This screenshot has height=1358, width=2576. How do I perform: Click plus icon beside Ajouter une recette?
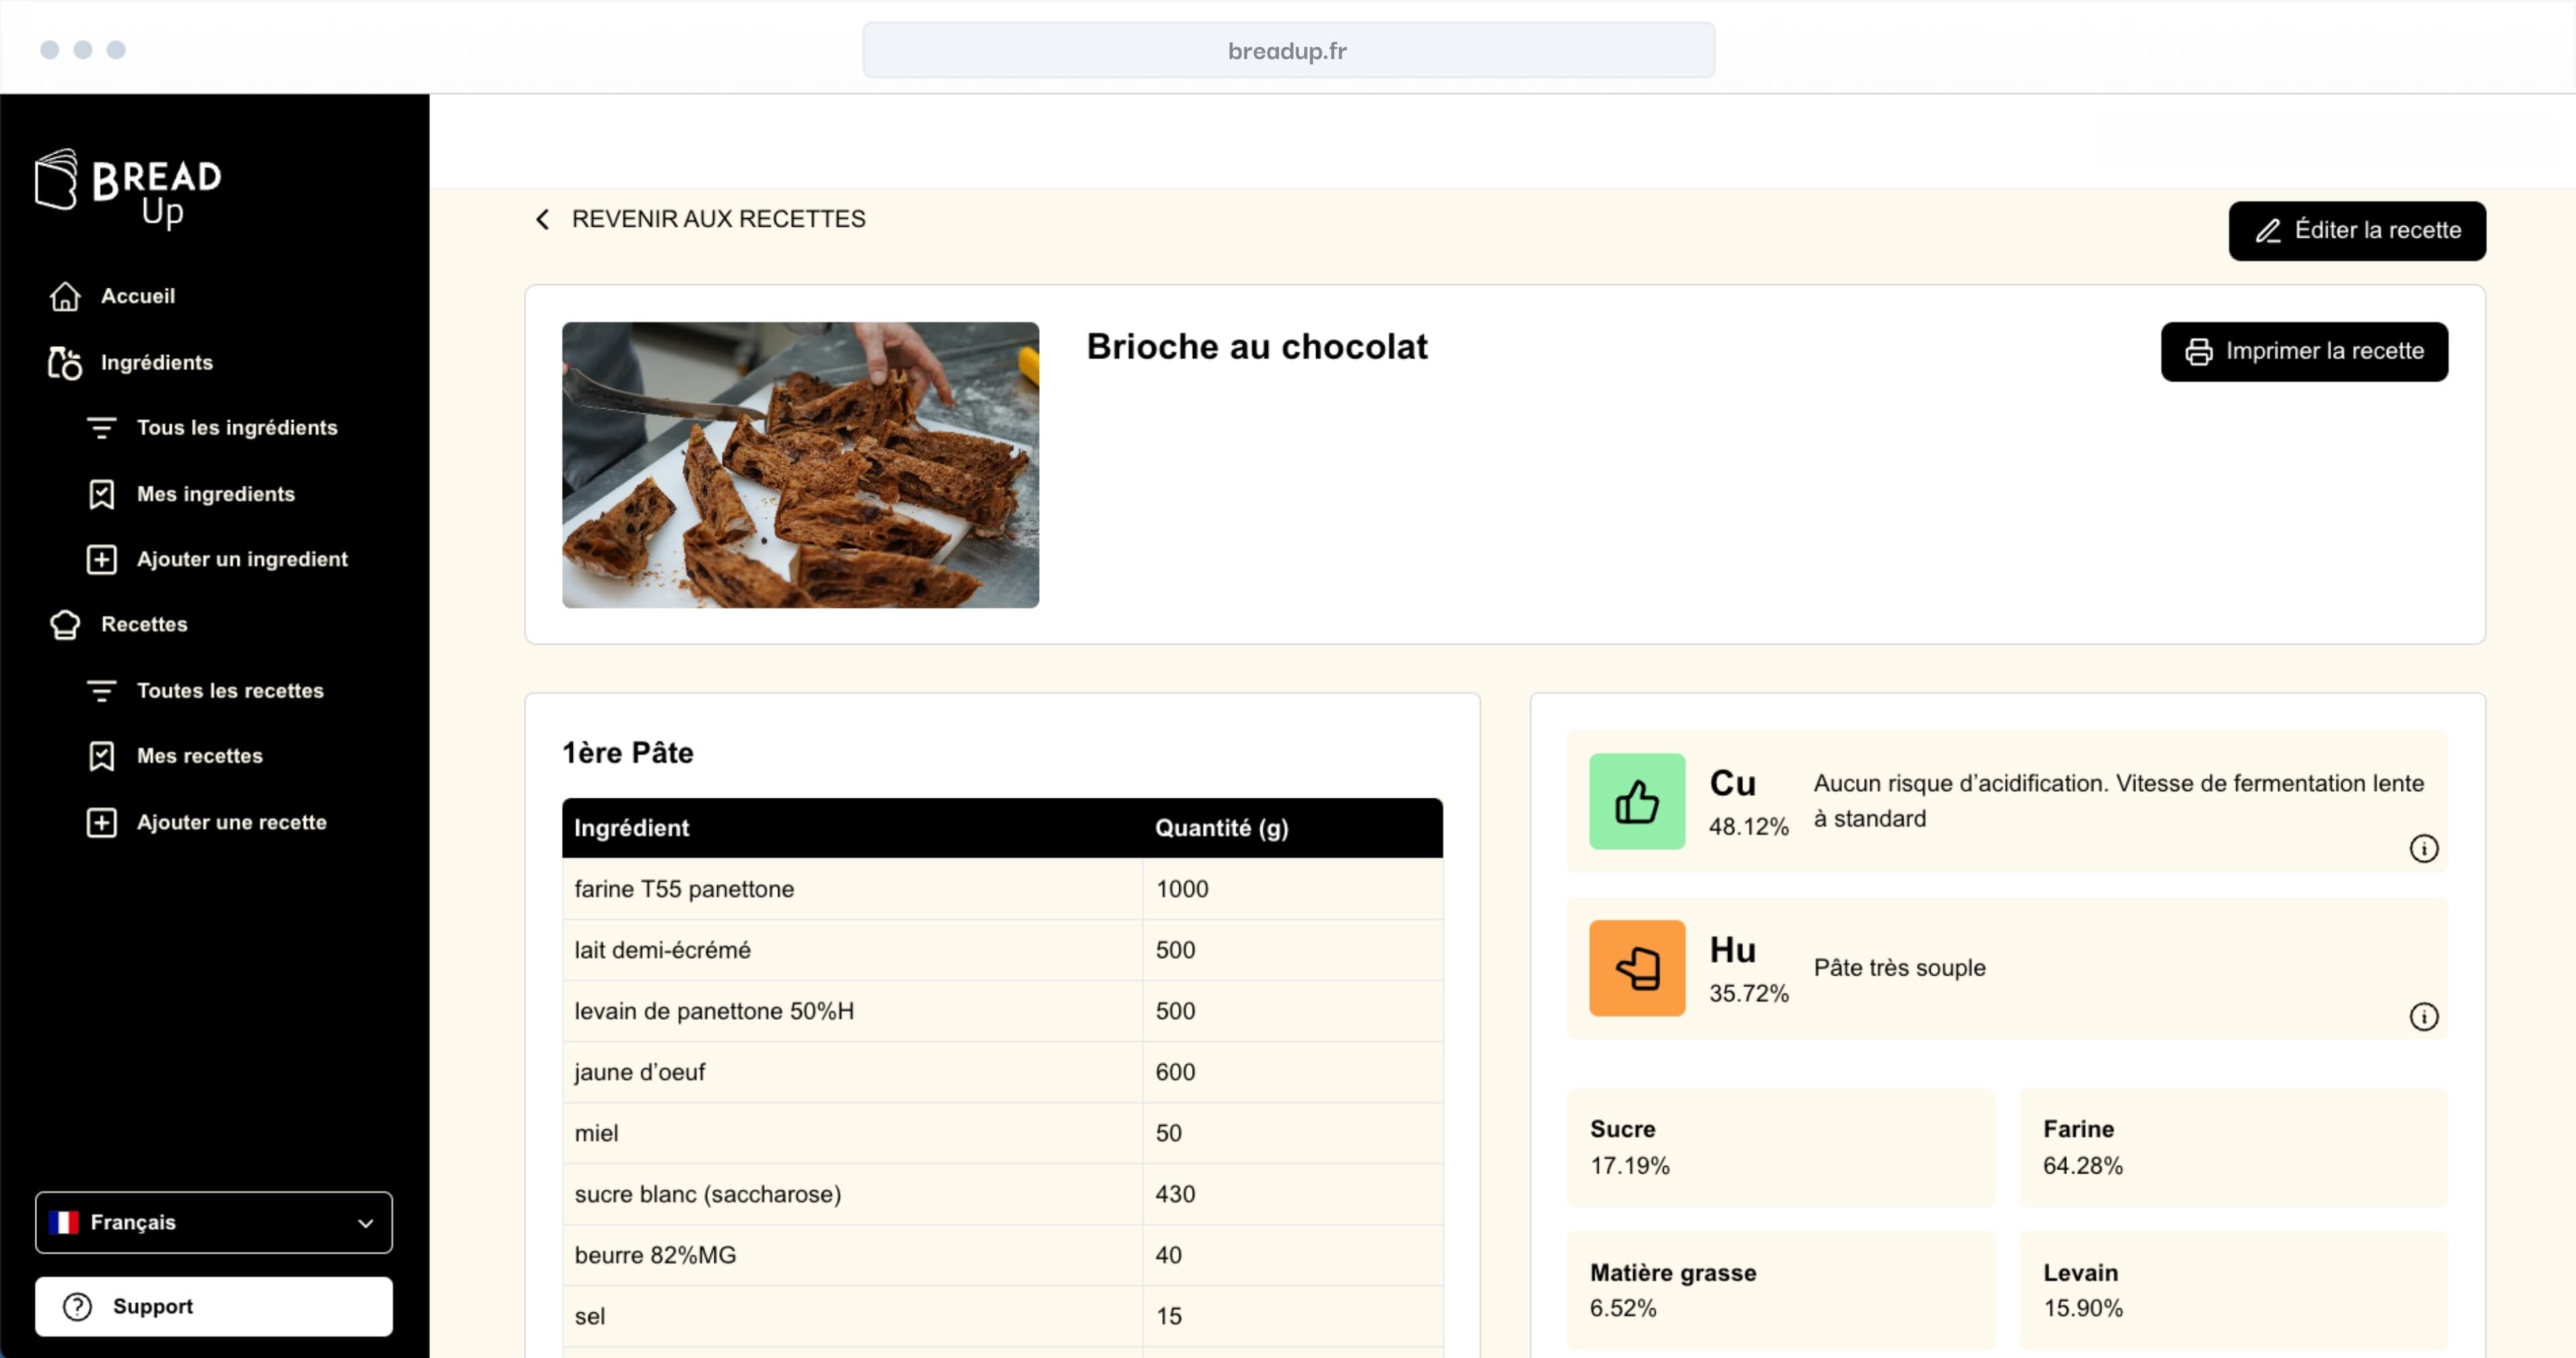tap(101, 822)
